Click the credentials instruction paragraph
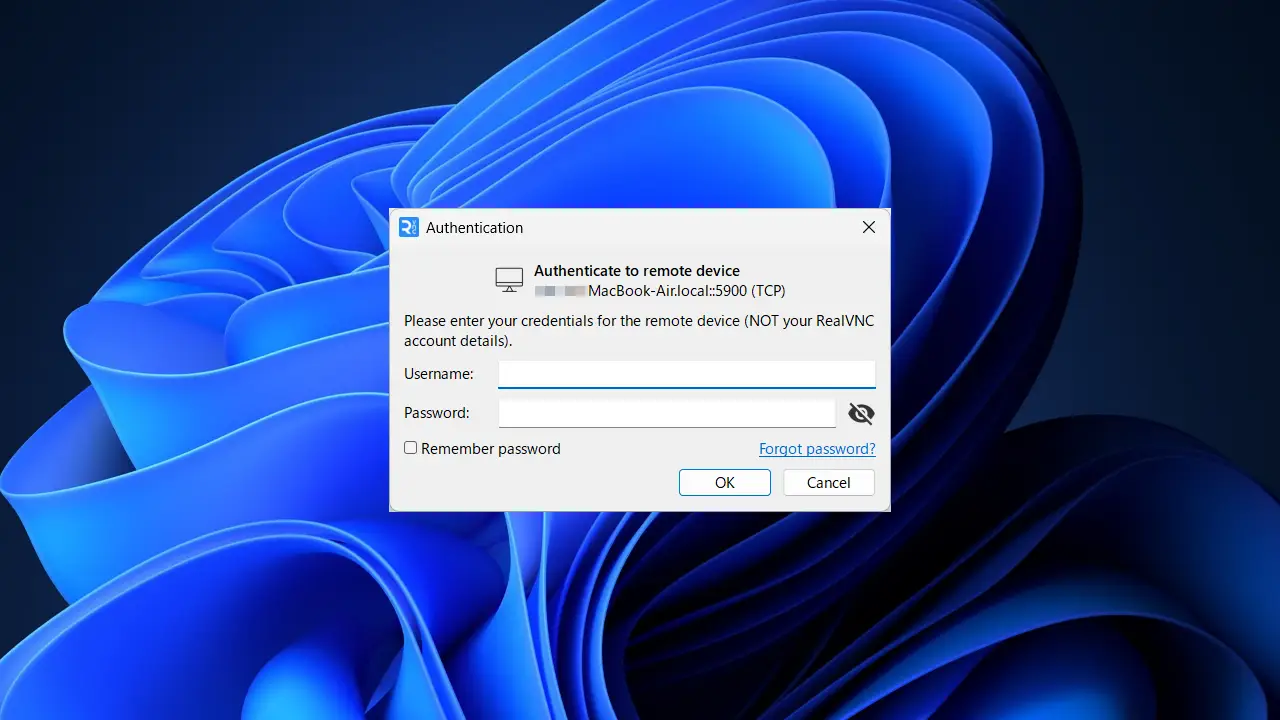Image resolution: width=1280 pixels, height=720 pixels. 638,331
